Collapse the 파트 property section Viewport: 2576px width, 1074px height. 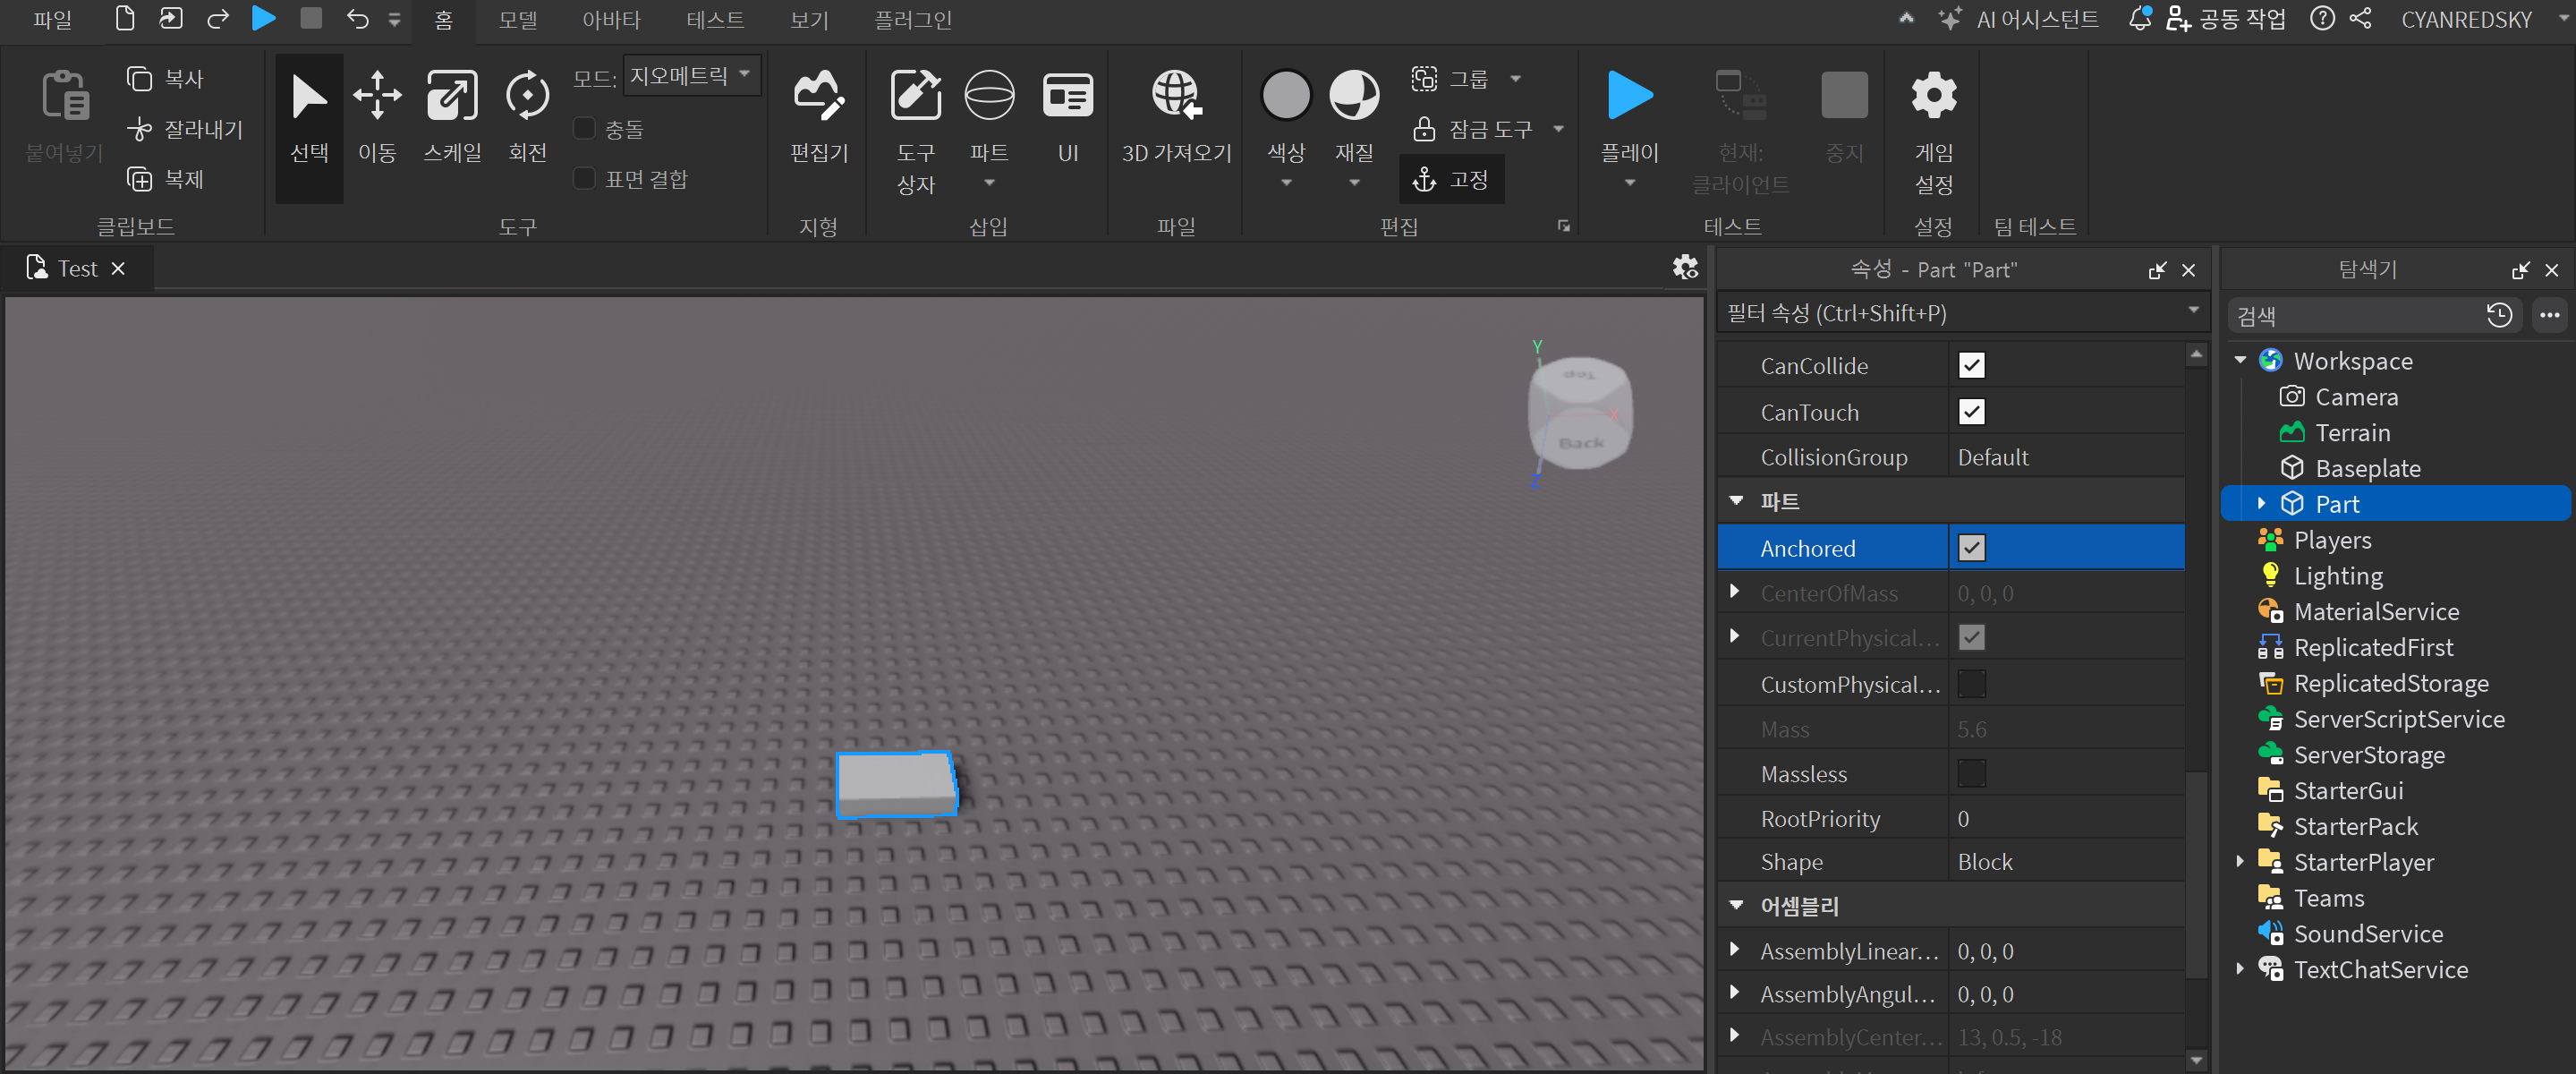pyautogui.click(x=1736, y=501)
